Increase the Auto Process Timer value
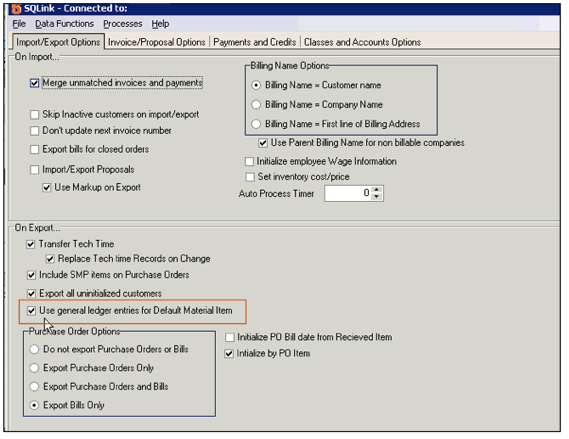This screenshot has height=439, width=569. click(377, 189)
